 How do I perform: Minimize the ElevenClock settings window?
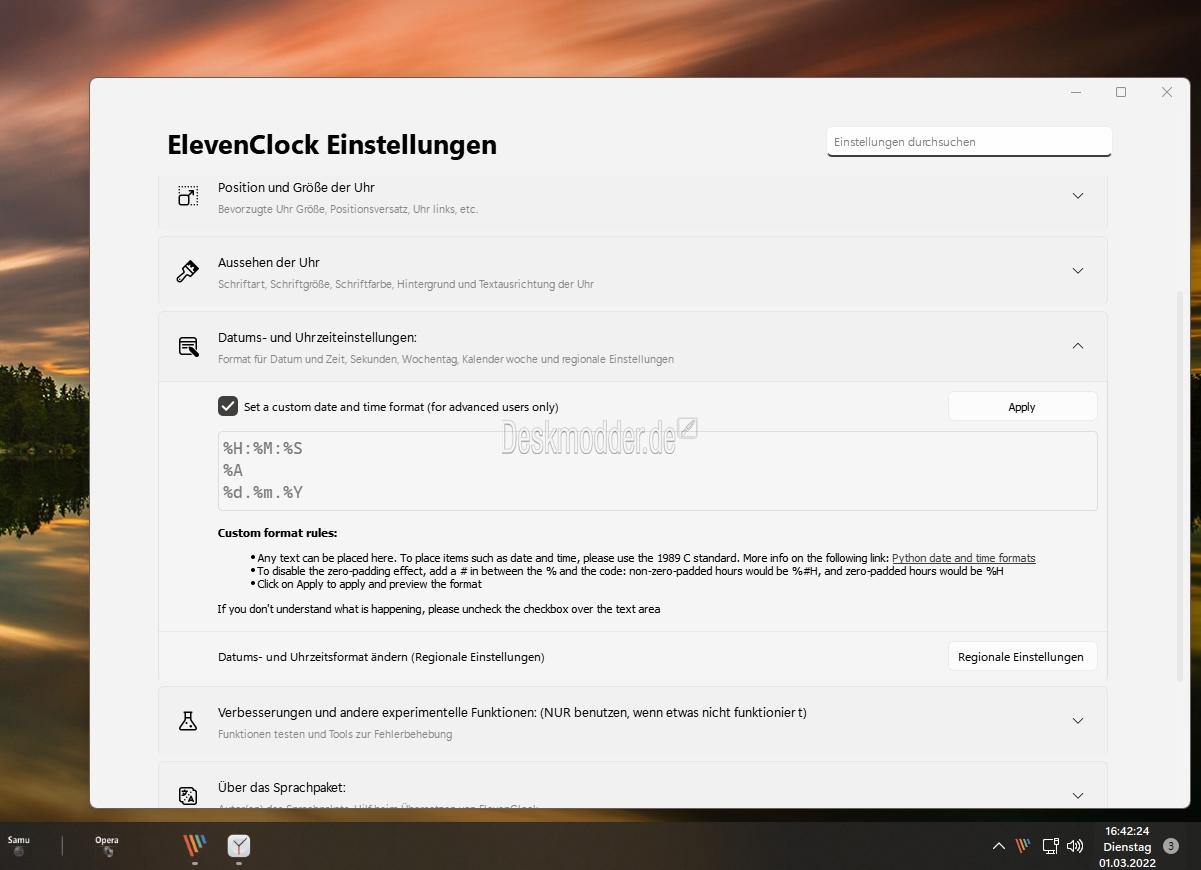pyautogui.click(x=1076, y=92)
